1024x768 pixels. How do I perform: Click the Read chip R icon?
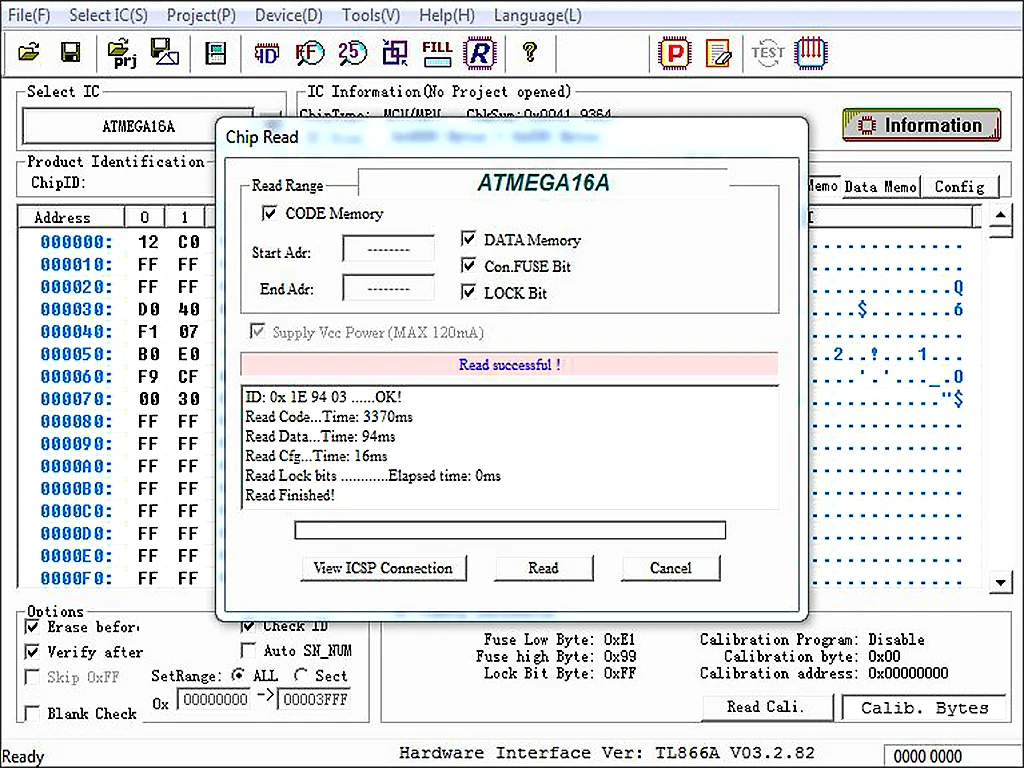point(480,53)
